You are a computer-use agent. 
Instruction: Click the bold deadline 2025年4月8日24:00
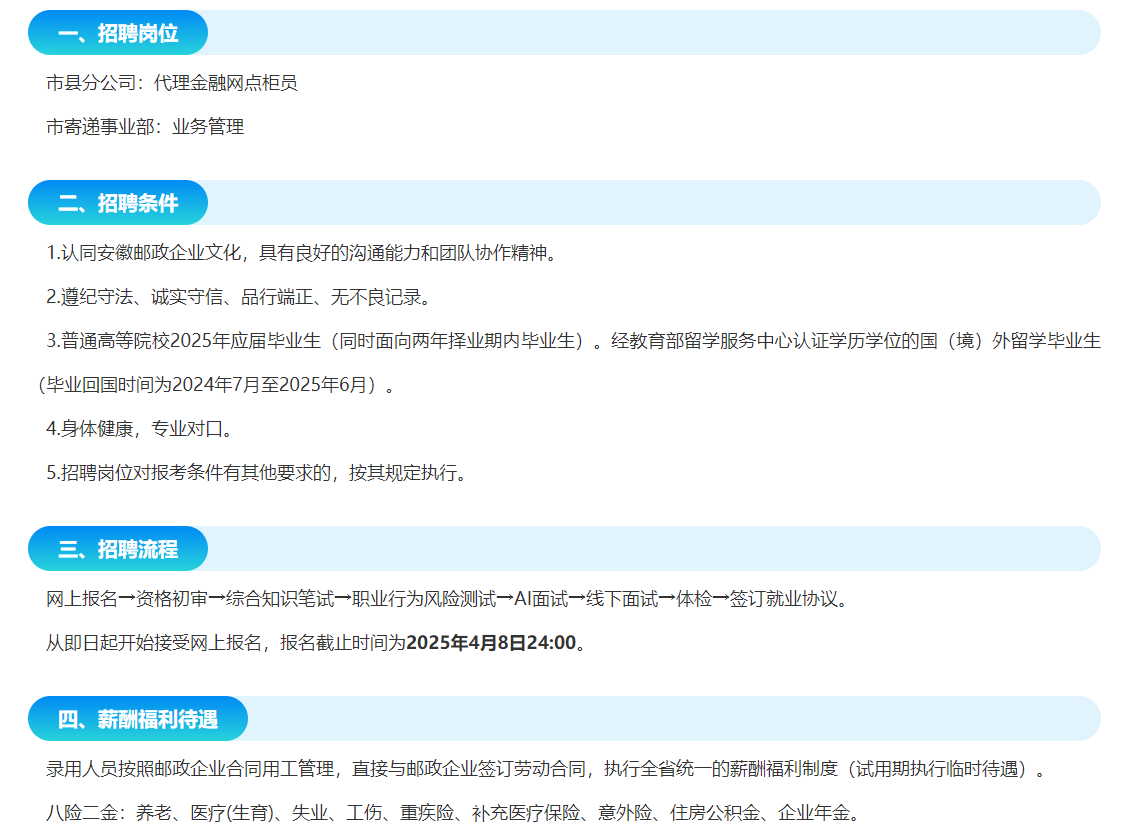tap(491, 642)
